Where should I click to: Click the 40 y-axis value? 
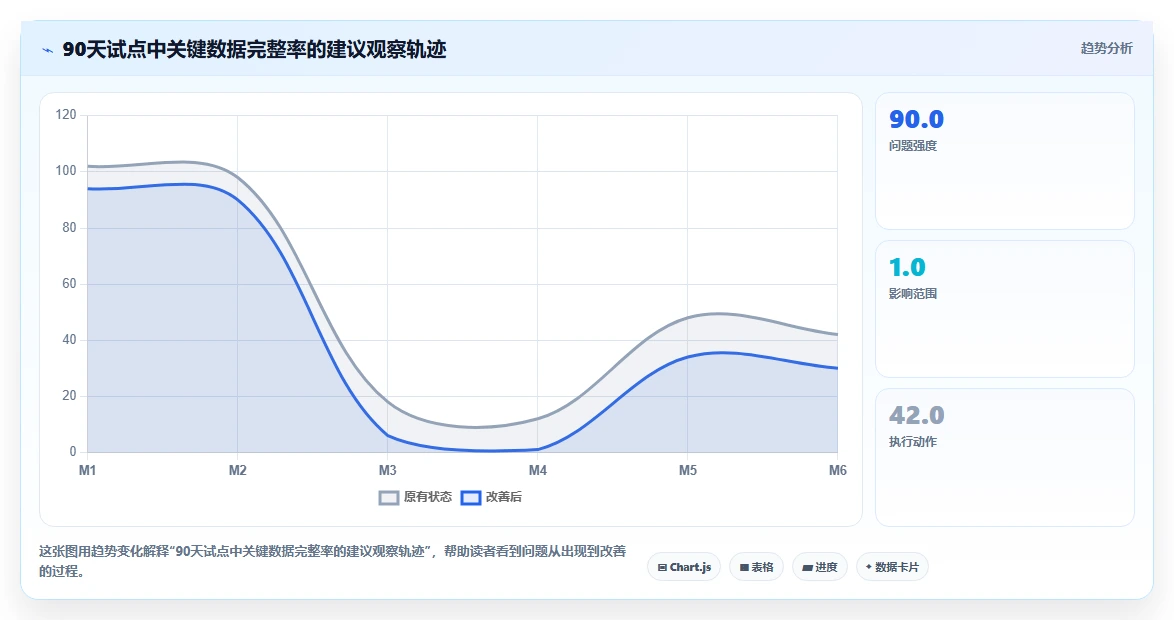coord(69,340)
